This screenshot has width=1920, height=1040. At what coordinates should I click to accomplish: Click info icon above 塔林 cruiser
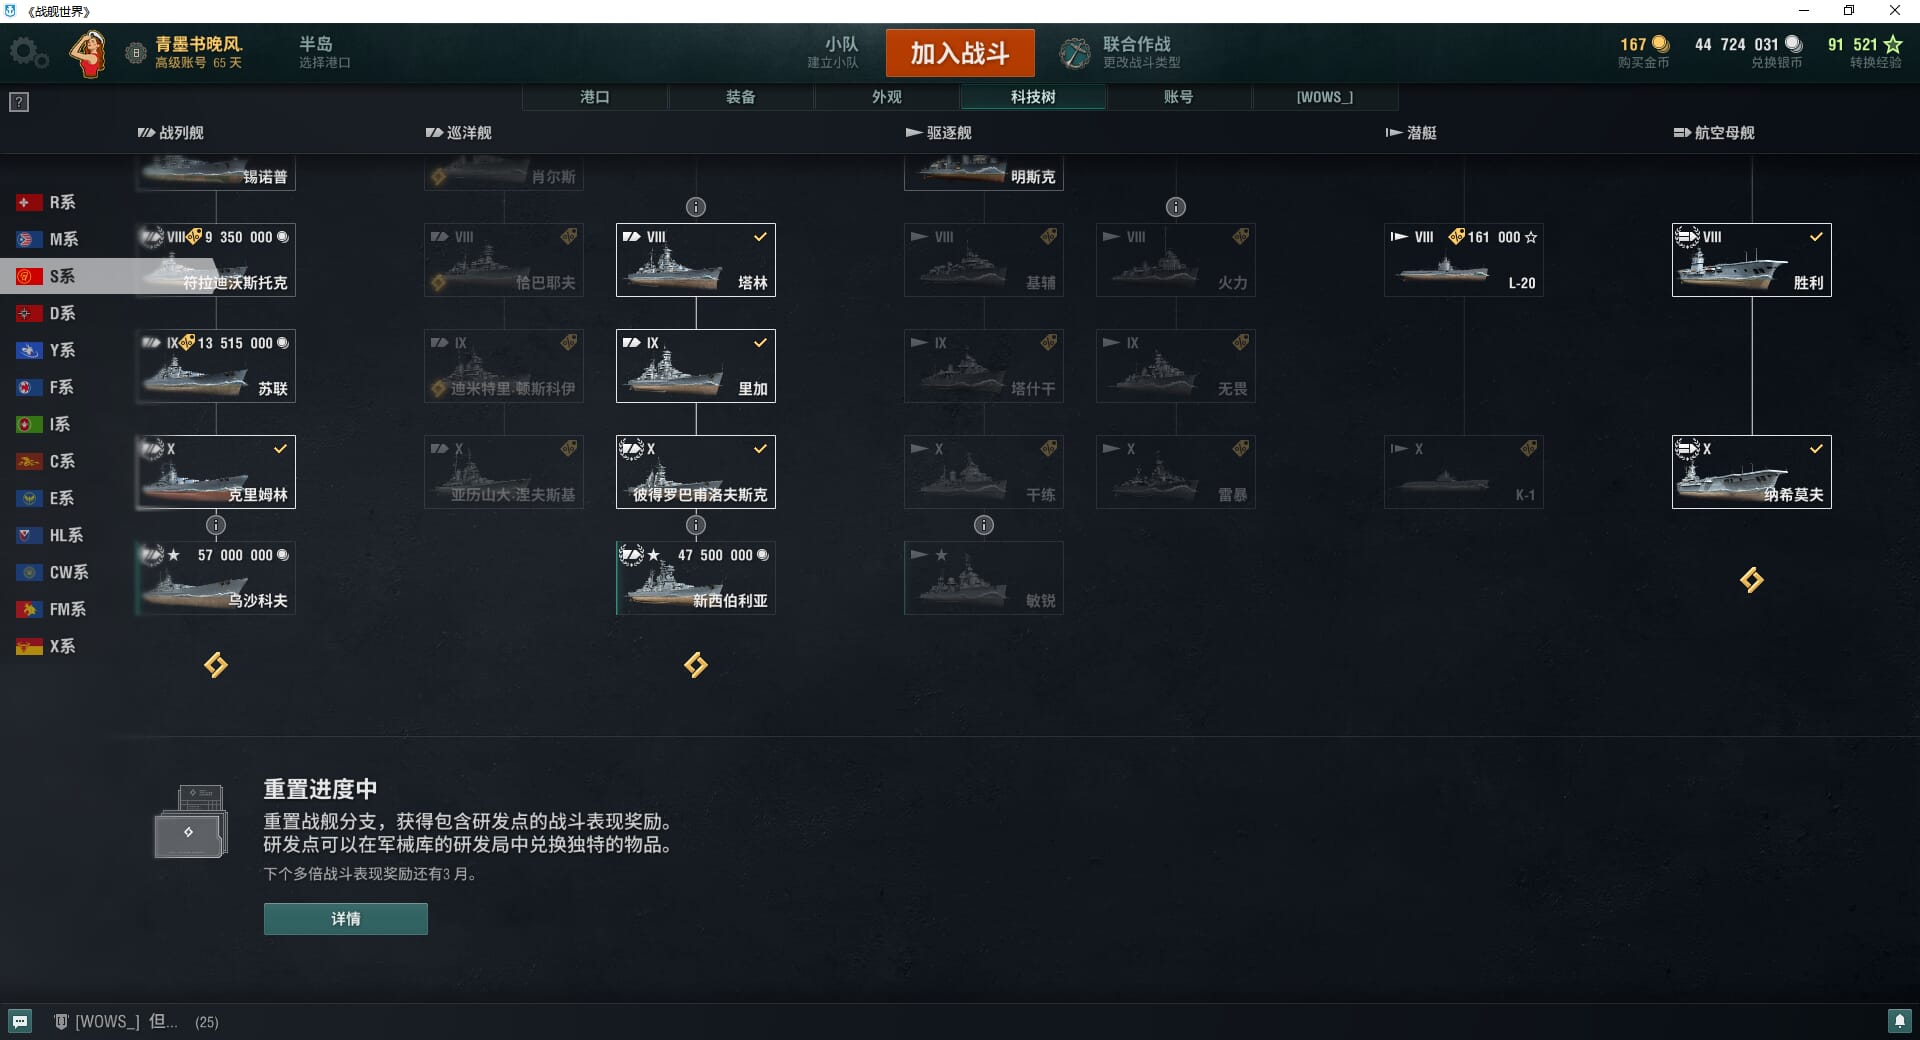(696, 207)
